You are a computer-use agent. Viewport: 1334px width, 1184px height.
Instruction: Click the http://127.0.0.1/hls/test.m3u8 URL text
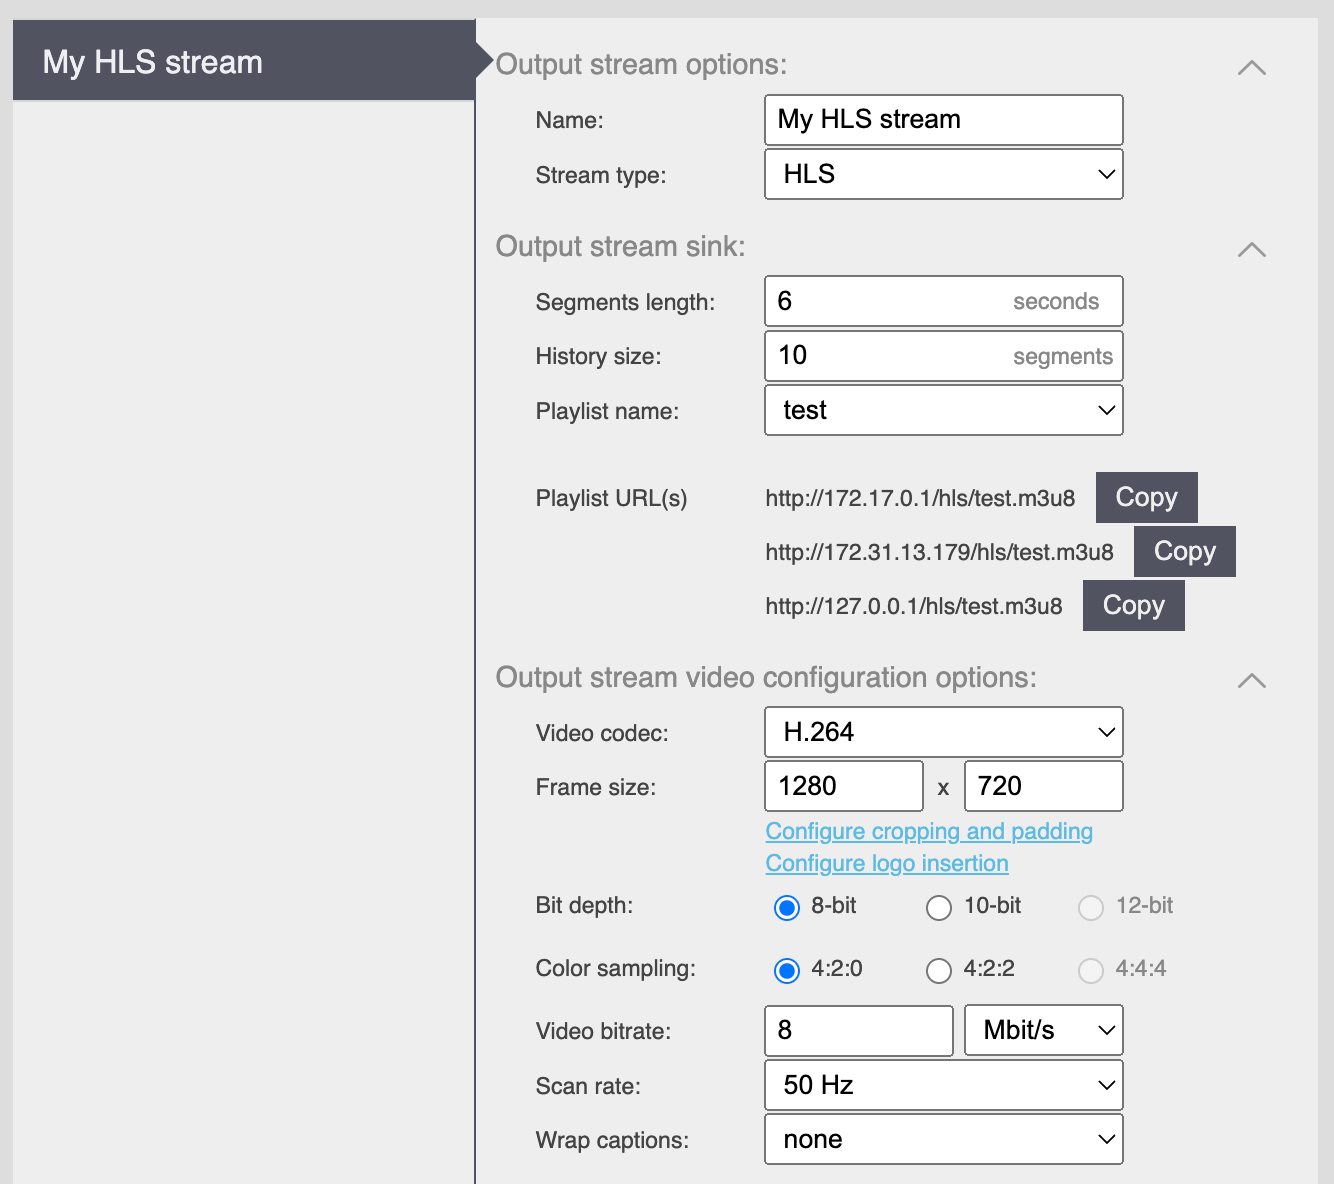tap(914, 606)
